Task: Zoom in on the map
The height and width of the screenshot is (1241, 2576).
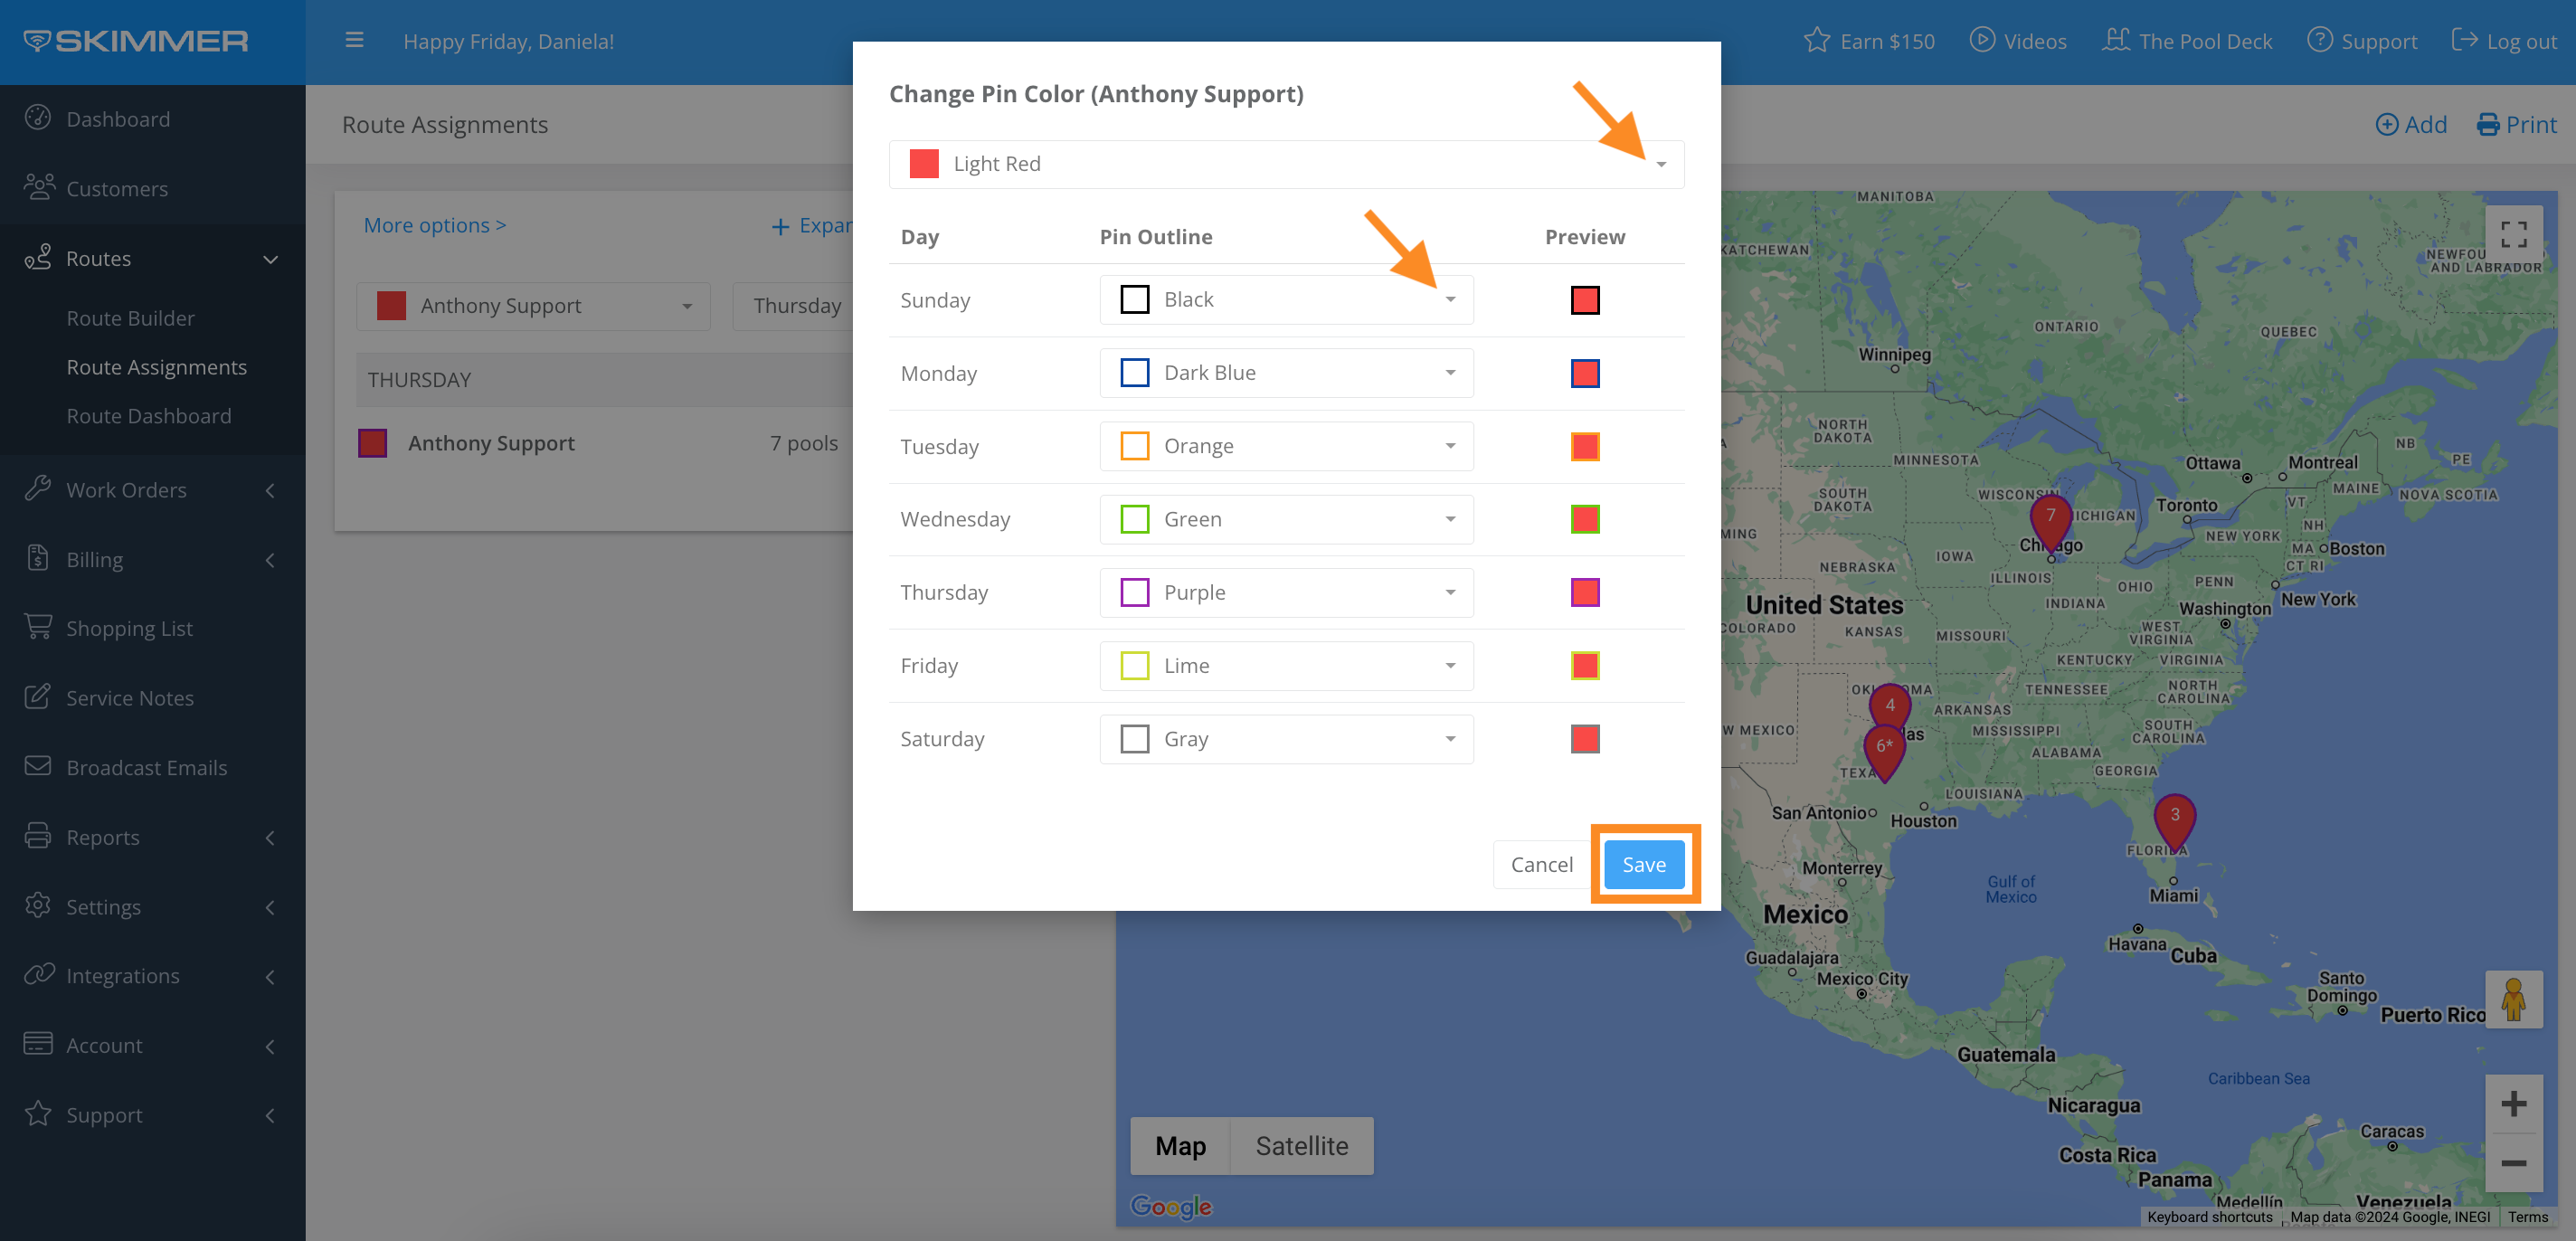Action: [x=2513, y=1103]
